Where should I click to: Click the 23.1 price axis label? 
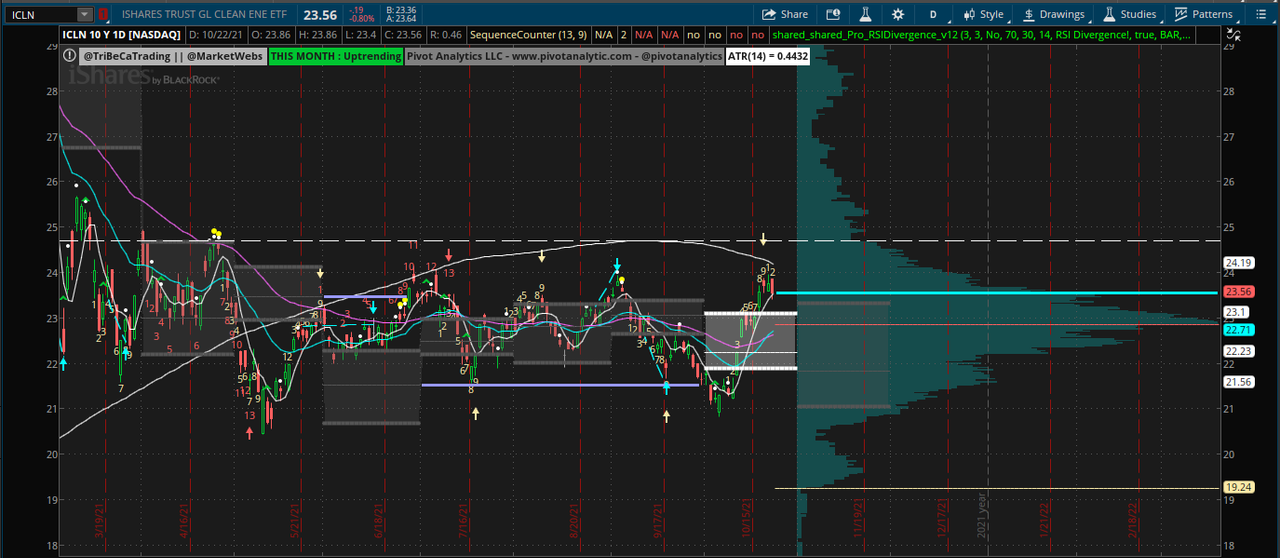[x=1235, y=312]
